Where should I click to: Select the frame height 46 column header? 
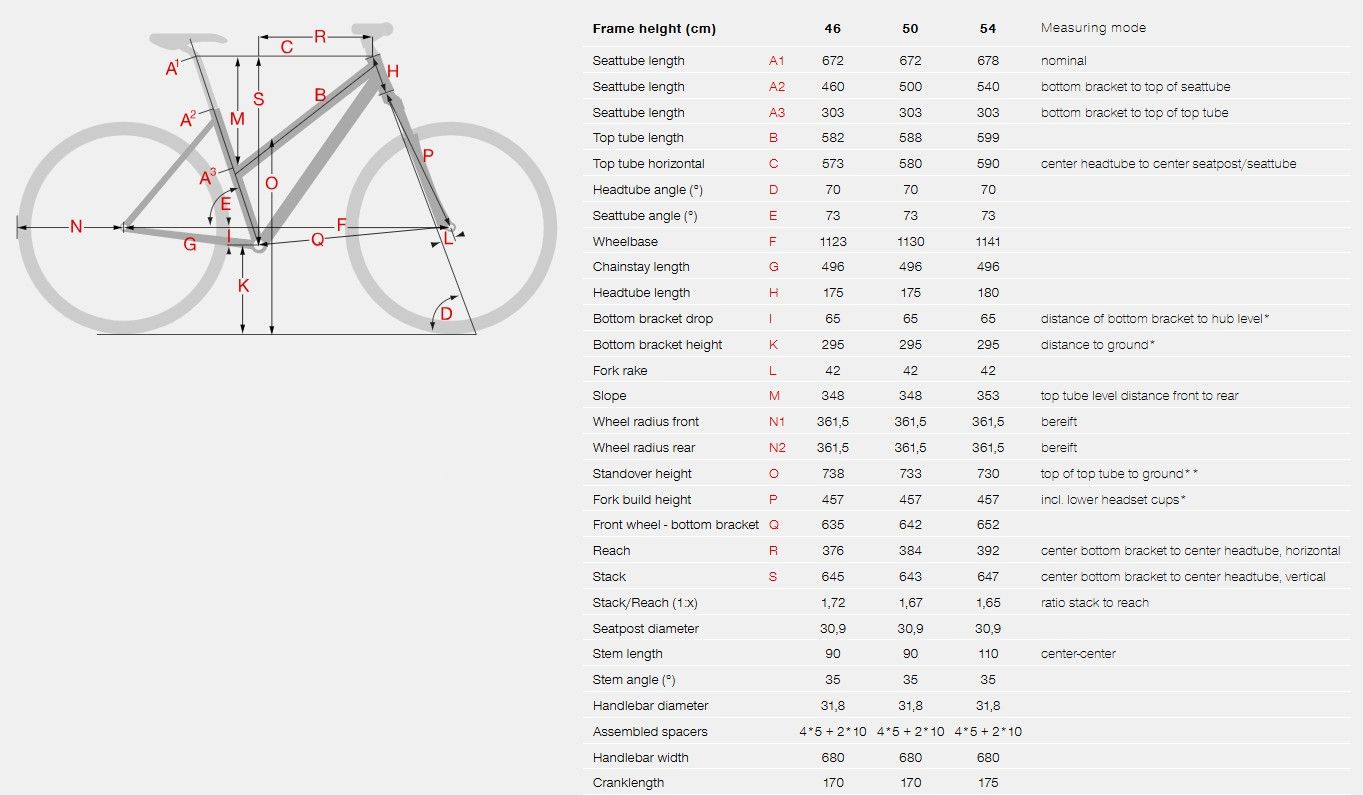[832, 29]
